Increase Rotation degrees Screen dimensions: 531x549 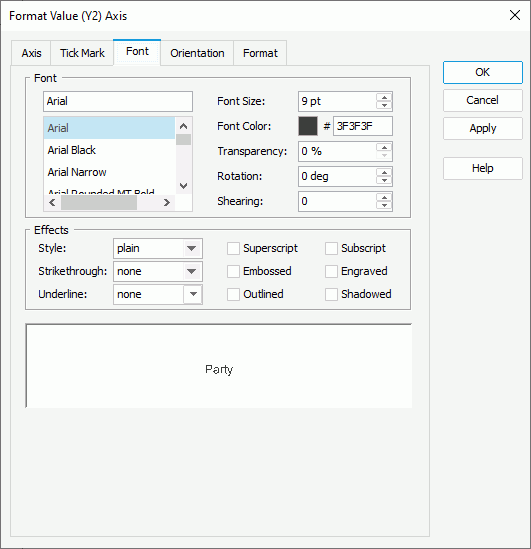point(384,172)
